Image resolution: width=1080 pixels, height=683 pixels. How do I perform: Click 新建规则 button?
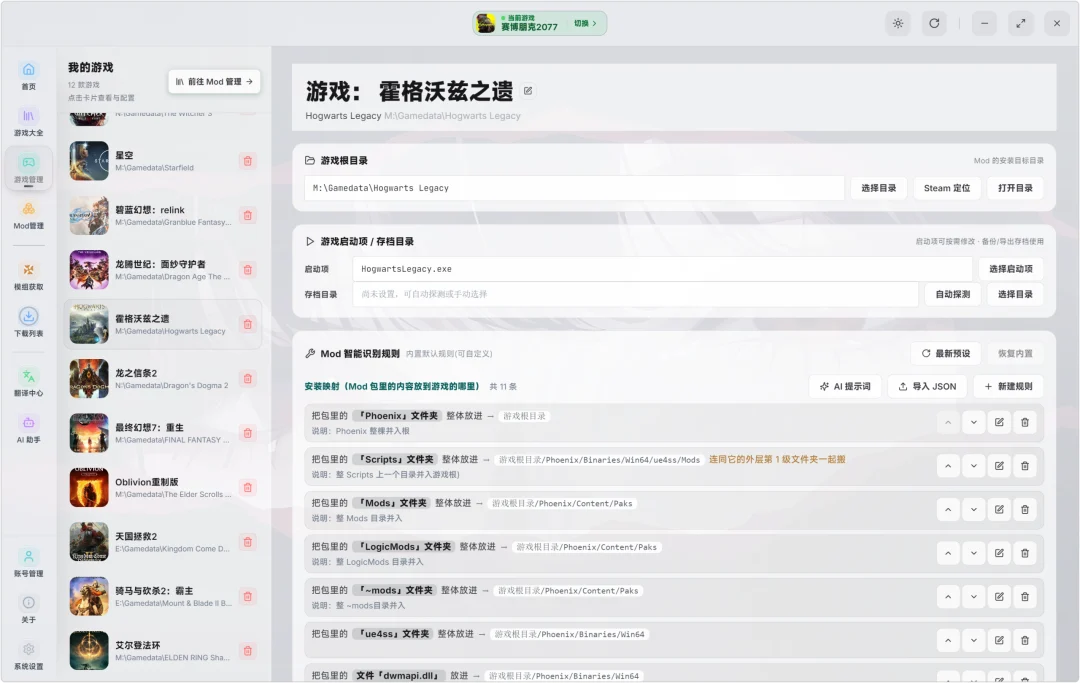[x=1008, y=386]
